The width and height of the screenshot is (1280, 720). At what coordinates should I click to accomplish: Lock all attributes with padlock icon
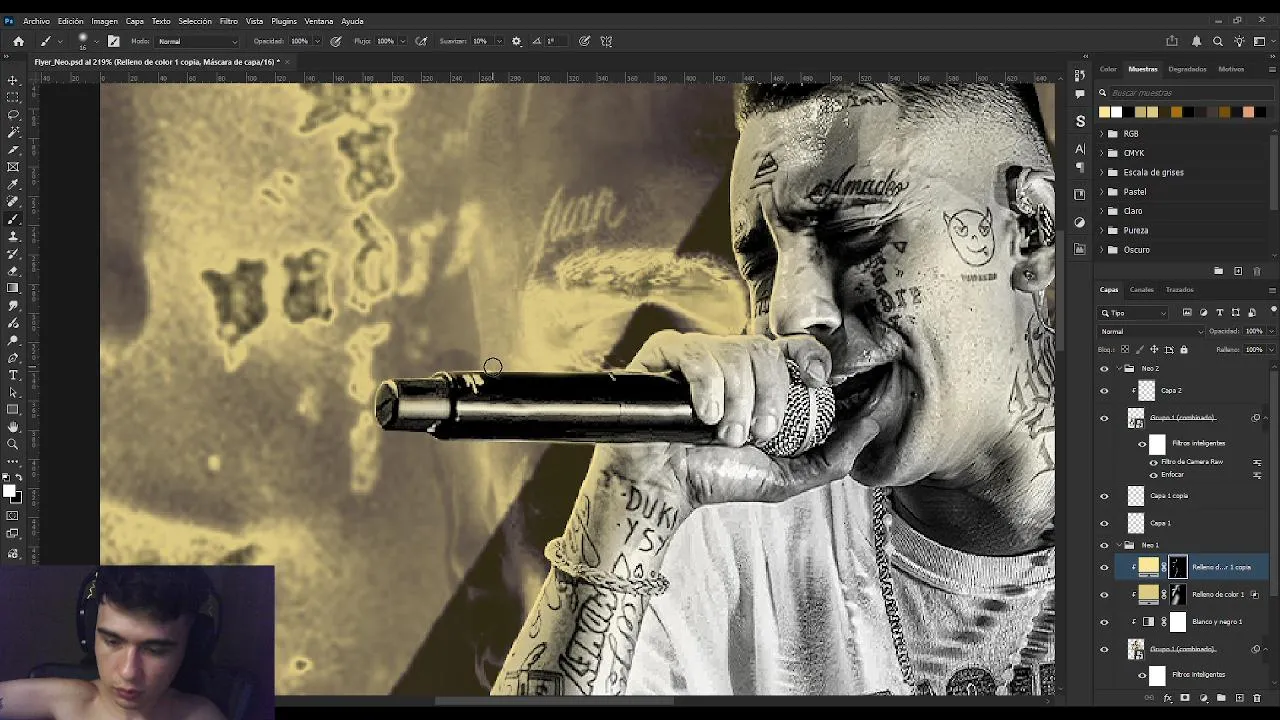pyautogui.click(x=1184, y=350)
